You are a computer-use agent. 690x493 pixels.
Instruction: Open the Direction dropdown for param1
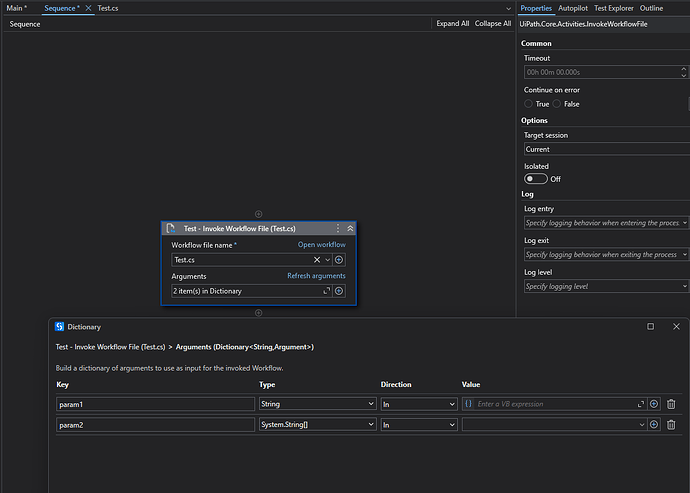tap(419, 404)
